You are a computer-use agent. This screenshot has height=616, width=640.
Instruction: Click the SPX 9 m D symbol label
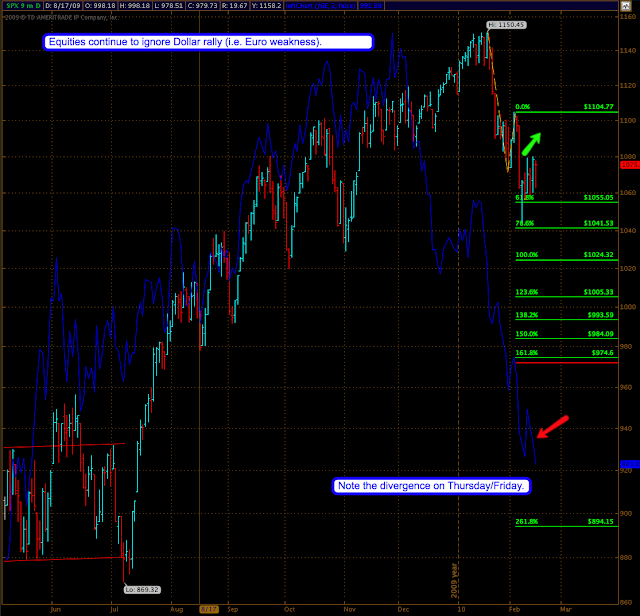click(23, 6)
